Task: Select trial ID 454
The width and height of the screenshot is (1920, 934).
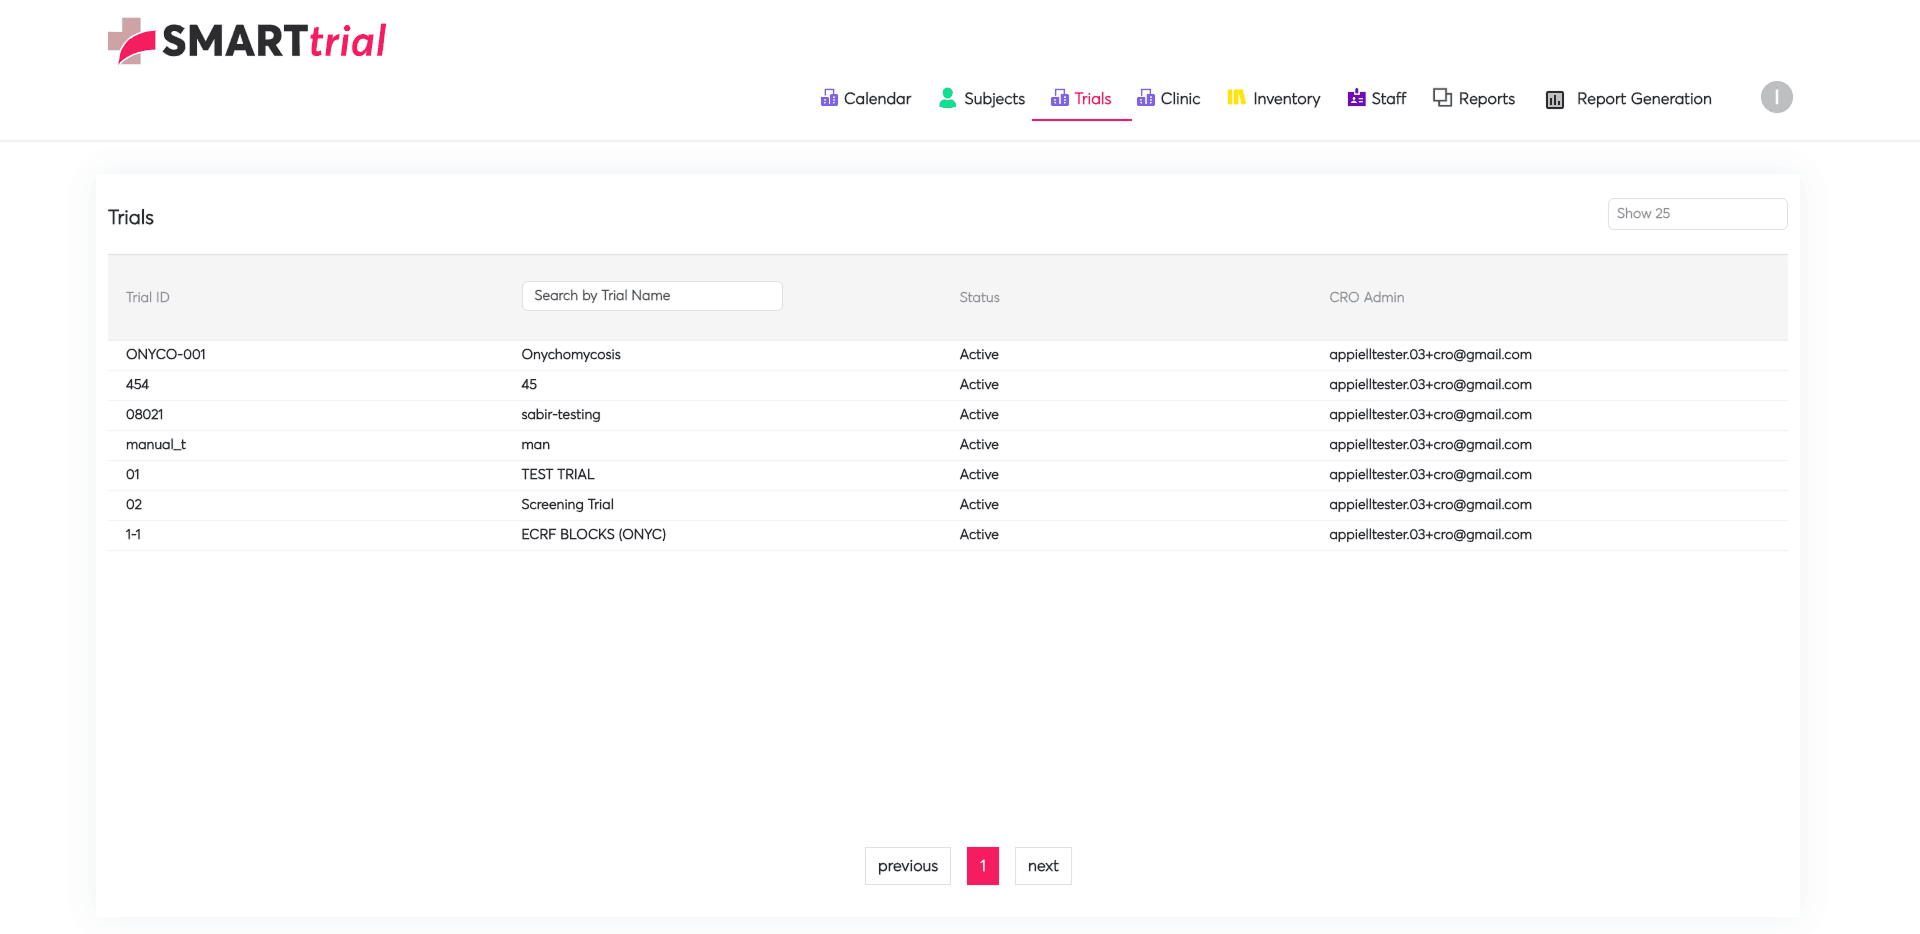Action: point(137,384)
